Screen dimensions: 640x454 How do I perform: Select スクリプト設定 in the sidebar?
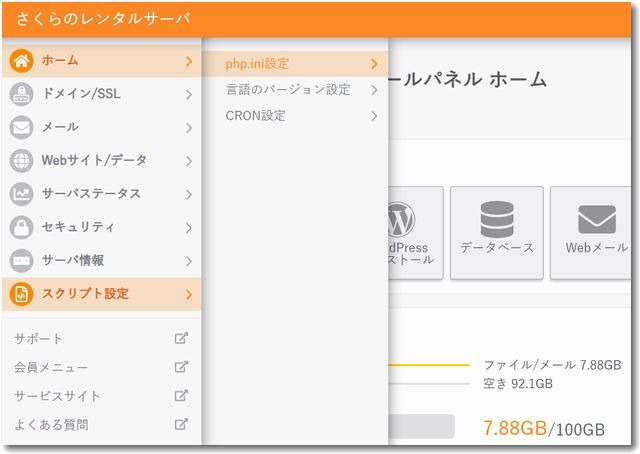click(x=102, y=294)
